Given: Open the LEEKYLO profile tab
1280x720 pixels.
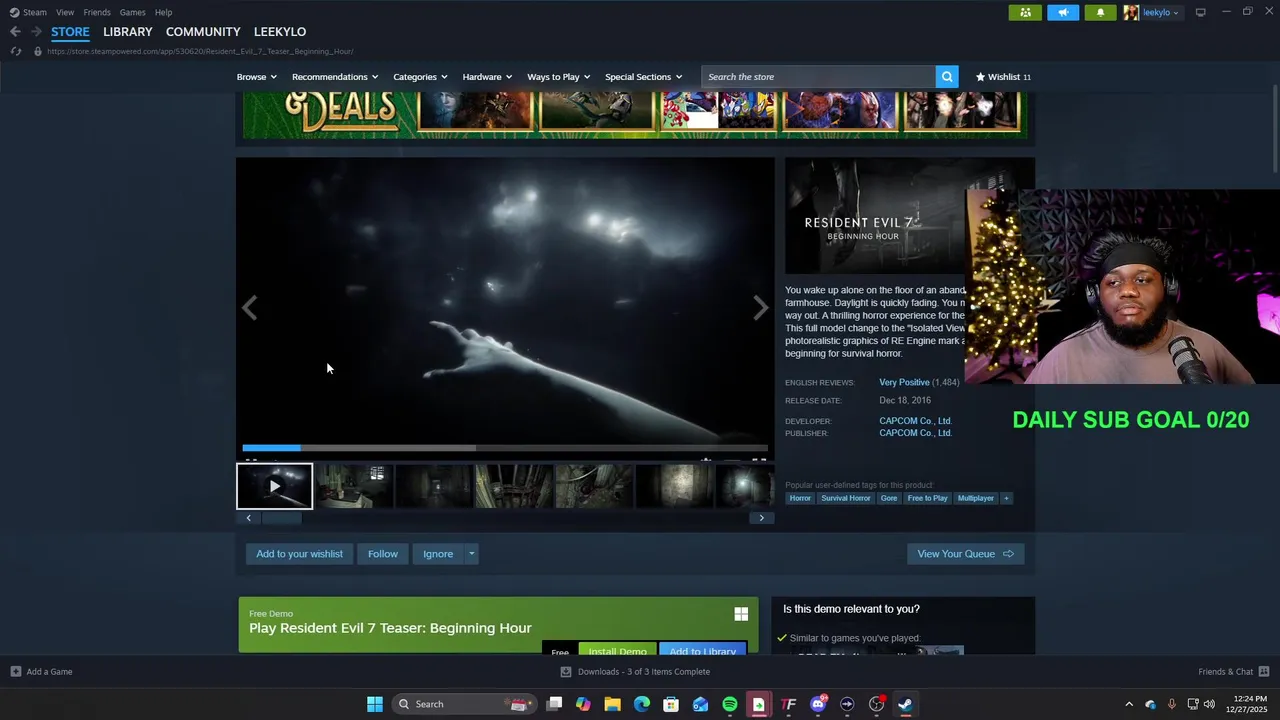Looking at the screenshot, I should coord(280,32).
